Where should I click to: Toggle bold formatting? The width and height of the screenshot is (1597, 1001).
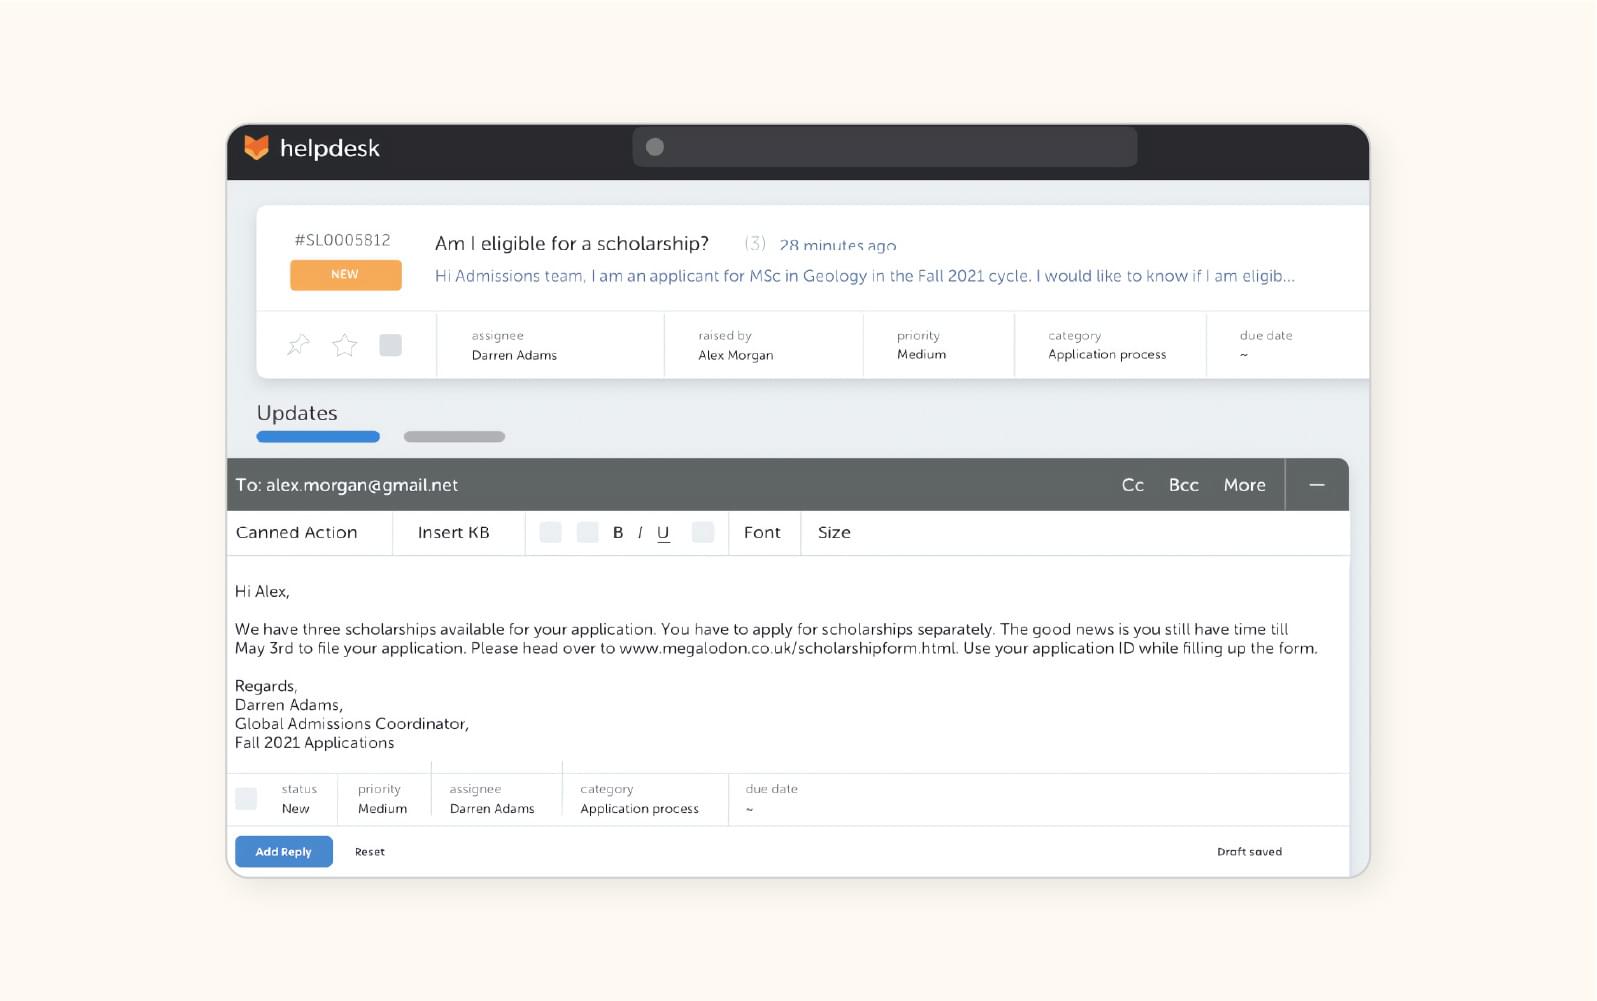pyautogui.click(x=618, y=533)
